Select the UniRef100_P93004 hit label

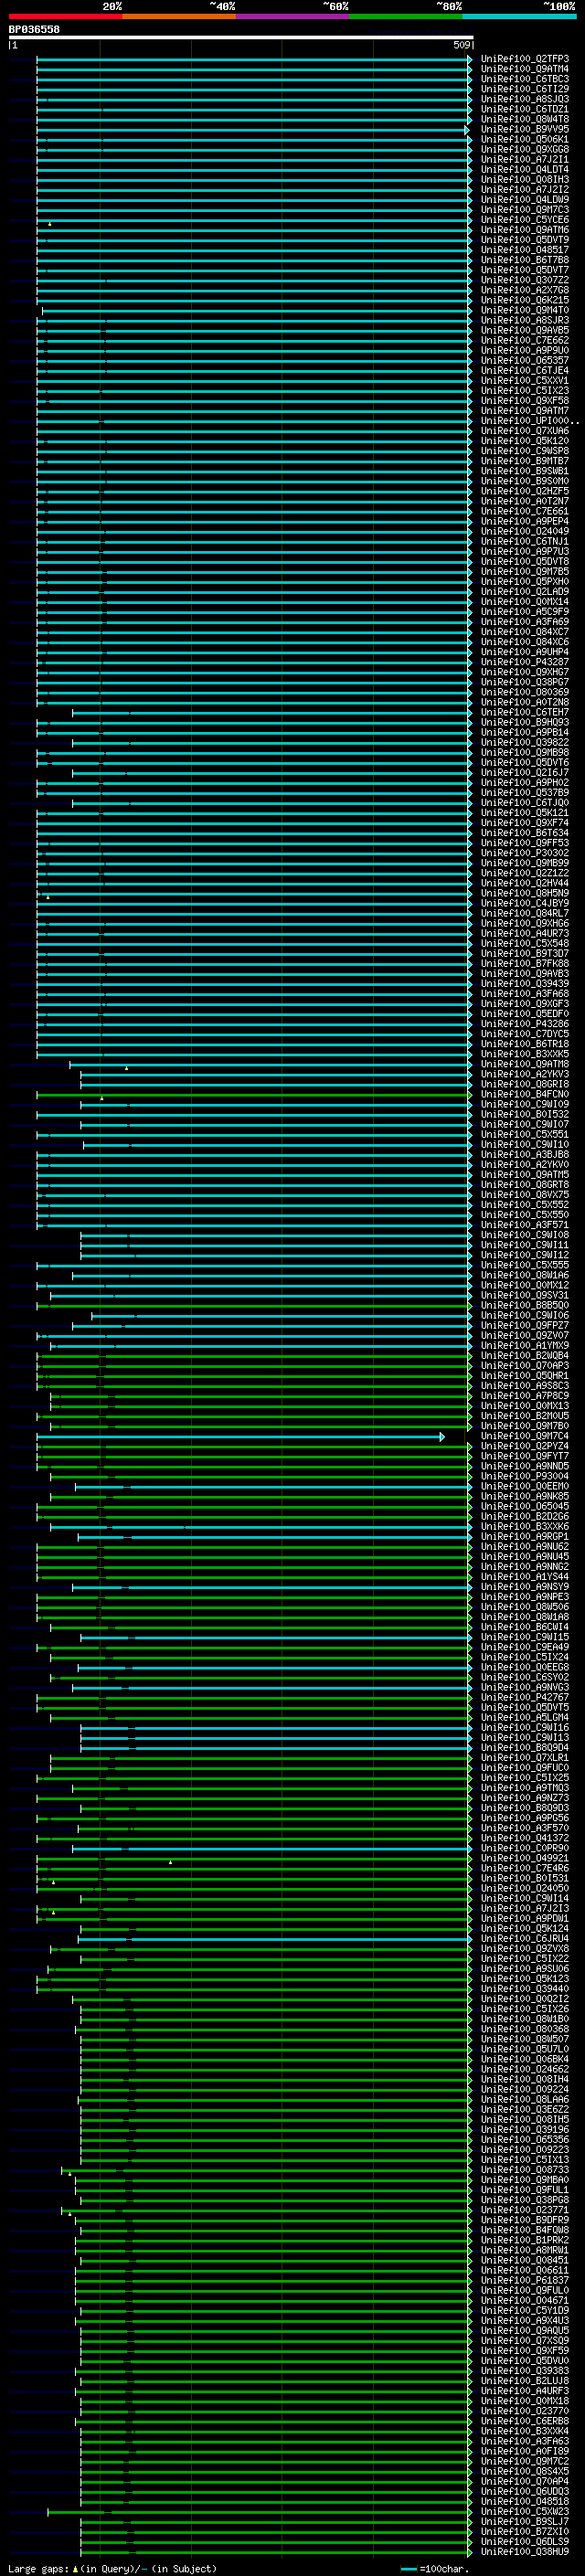(x=524, y=1476)
